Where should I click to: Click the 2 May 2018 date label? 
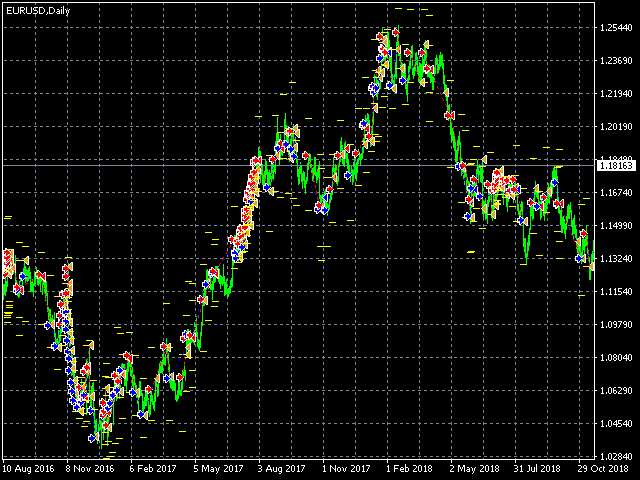point(475,469)
